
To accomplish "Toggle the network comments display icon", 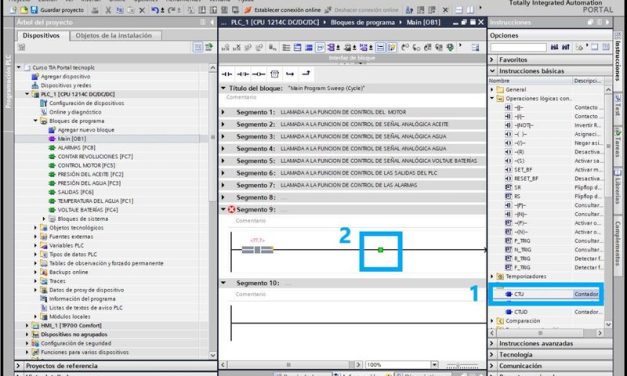I will tap(380, 48).
